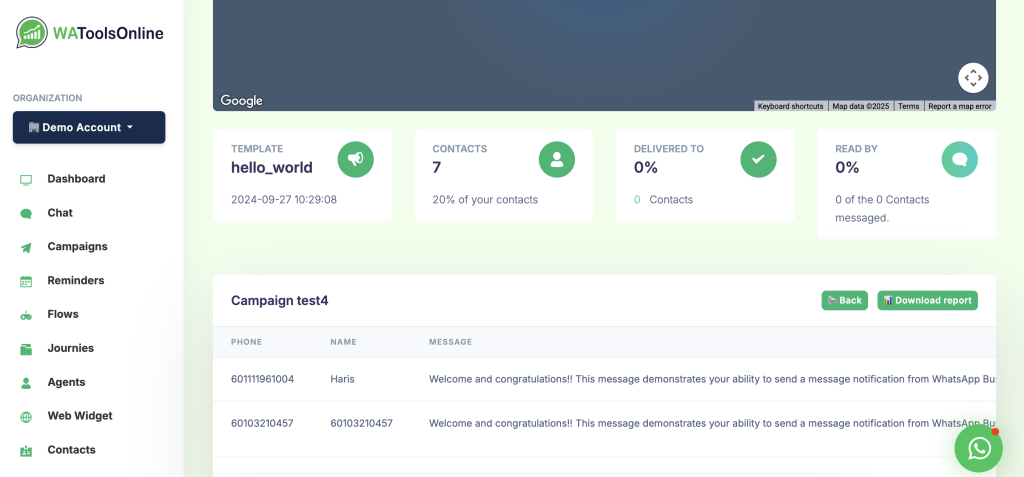Click the Campaigns paper plane icon
The height and width of the screenshot is (477, 1024).
pos(26,248)
